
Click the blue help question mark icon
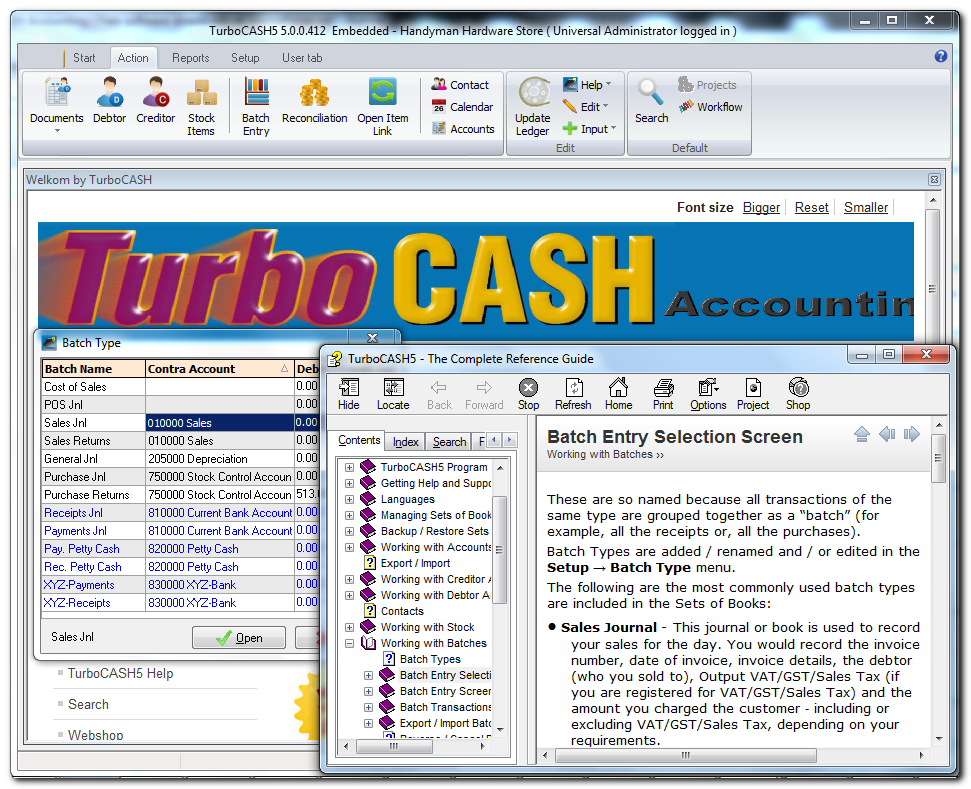(941, 56)
